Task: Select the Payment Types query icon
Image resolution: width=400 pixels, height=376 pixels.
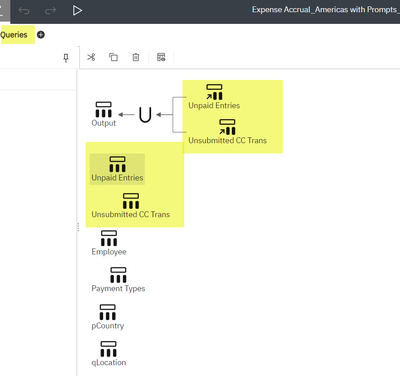Action: pyautogui.click(x=118, y=275)
